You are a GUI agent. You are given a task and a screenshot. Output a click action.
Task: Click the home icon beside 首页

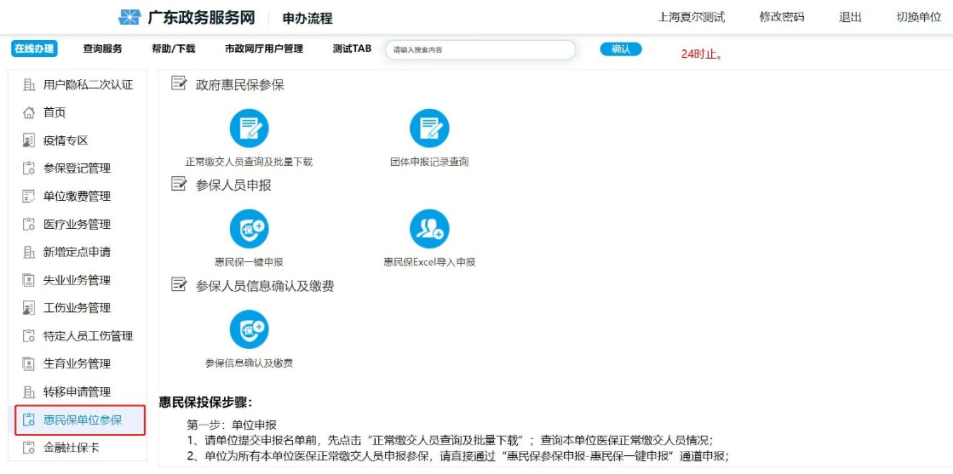(29, 113)
